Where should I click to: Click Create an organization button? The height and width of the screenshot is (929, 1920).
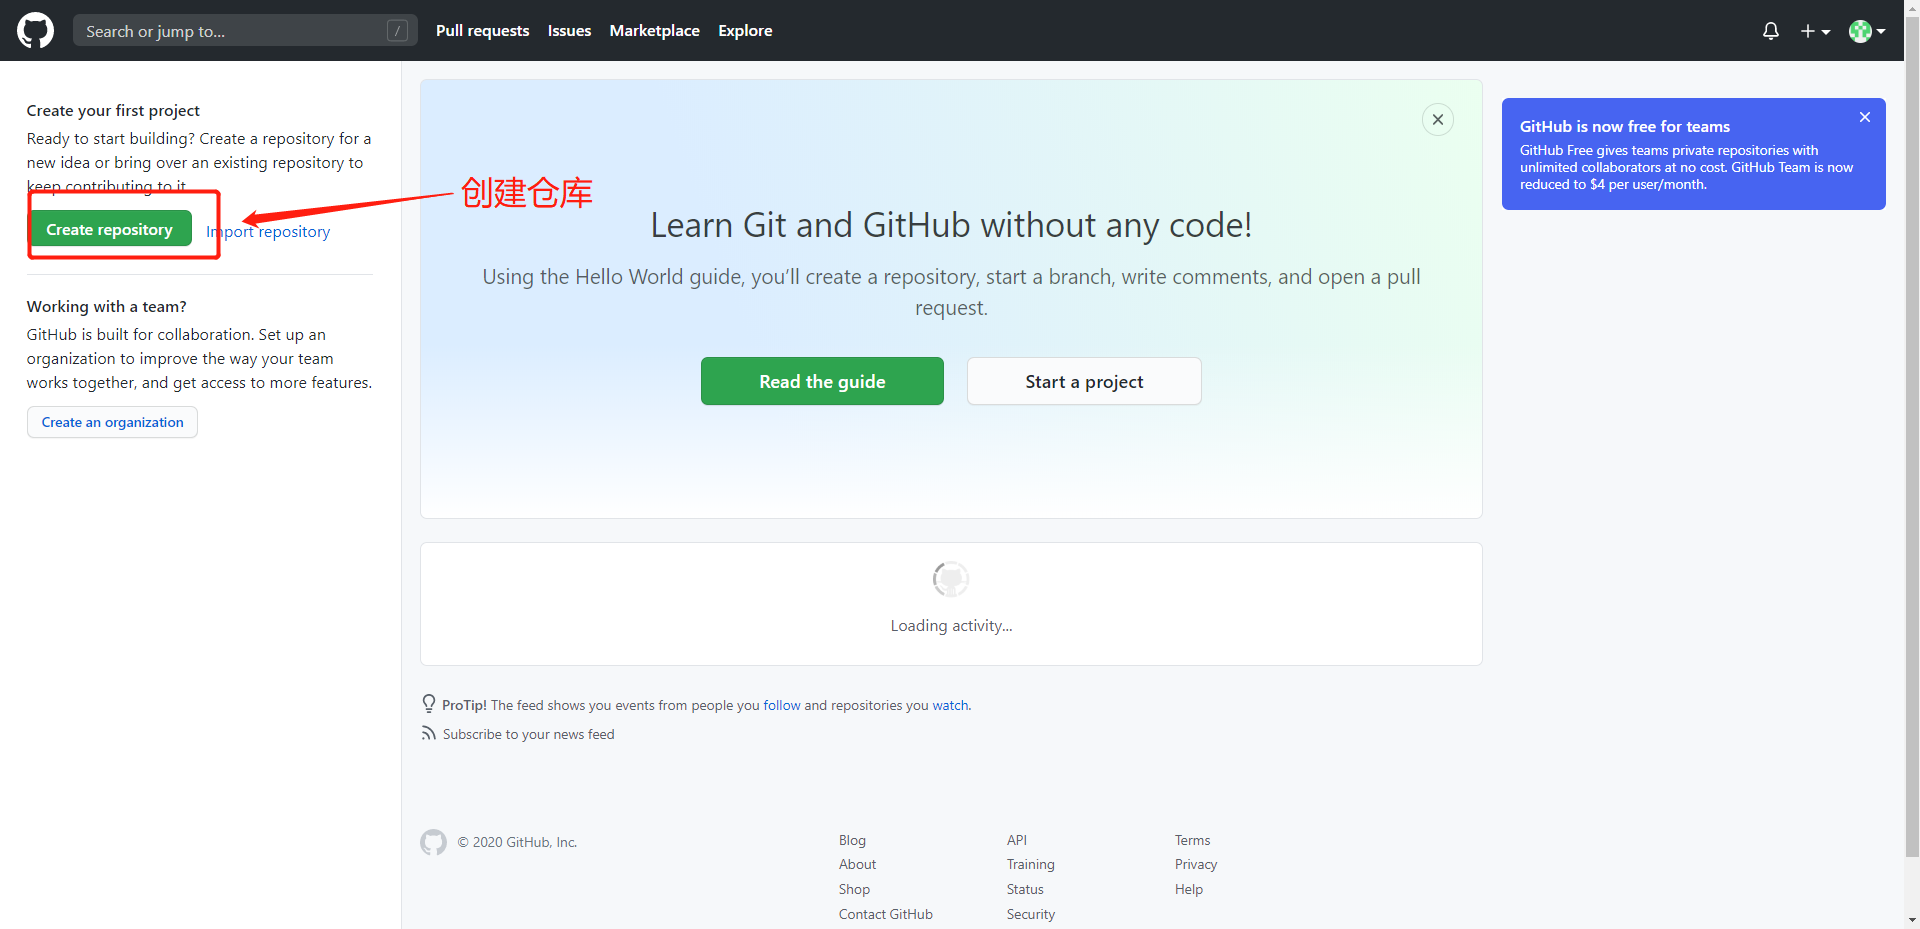[x=112, y=422]
